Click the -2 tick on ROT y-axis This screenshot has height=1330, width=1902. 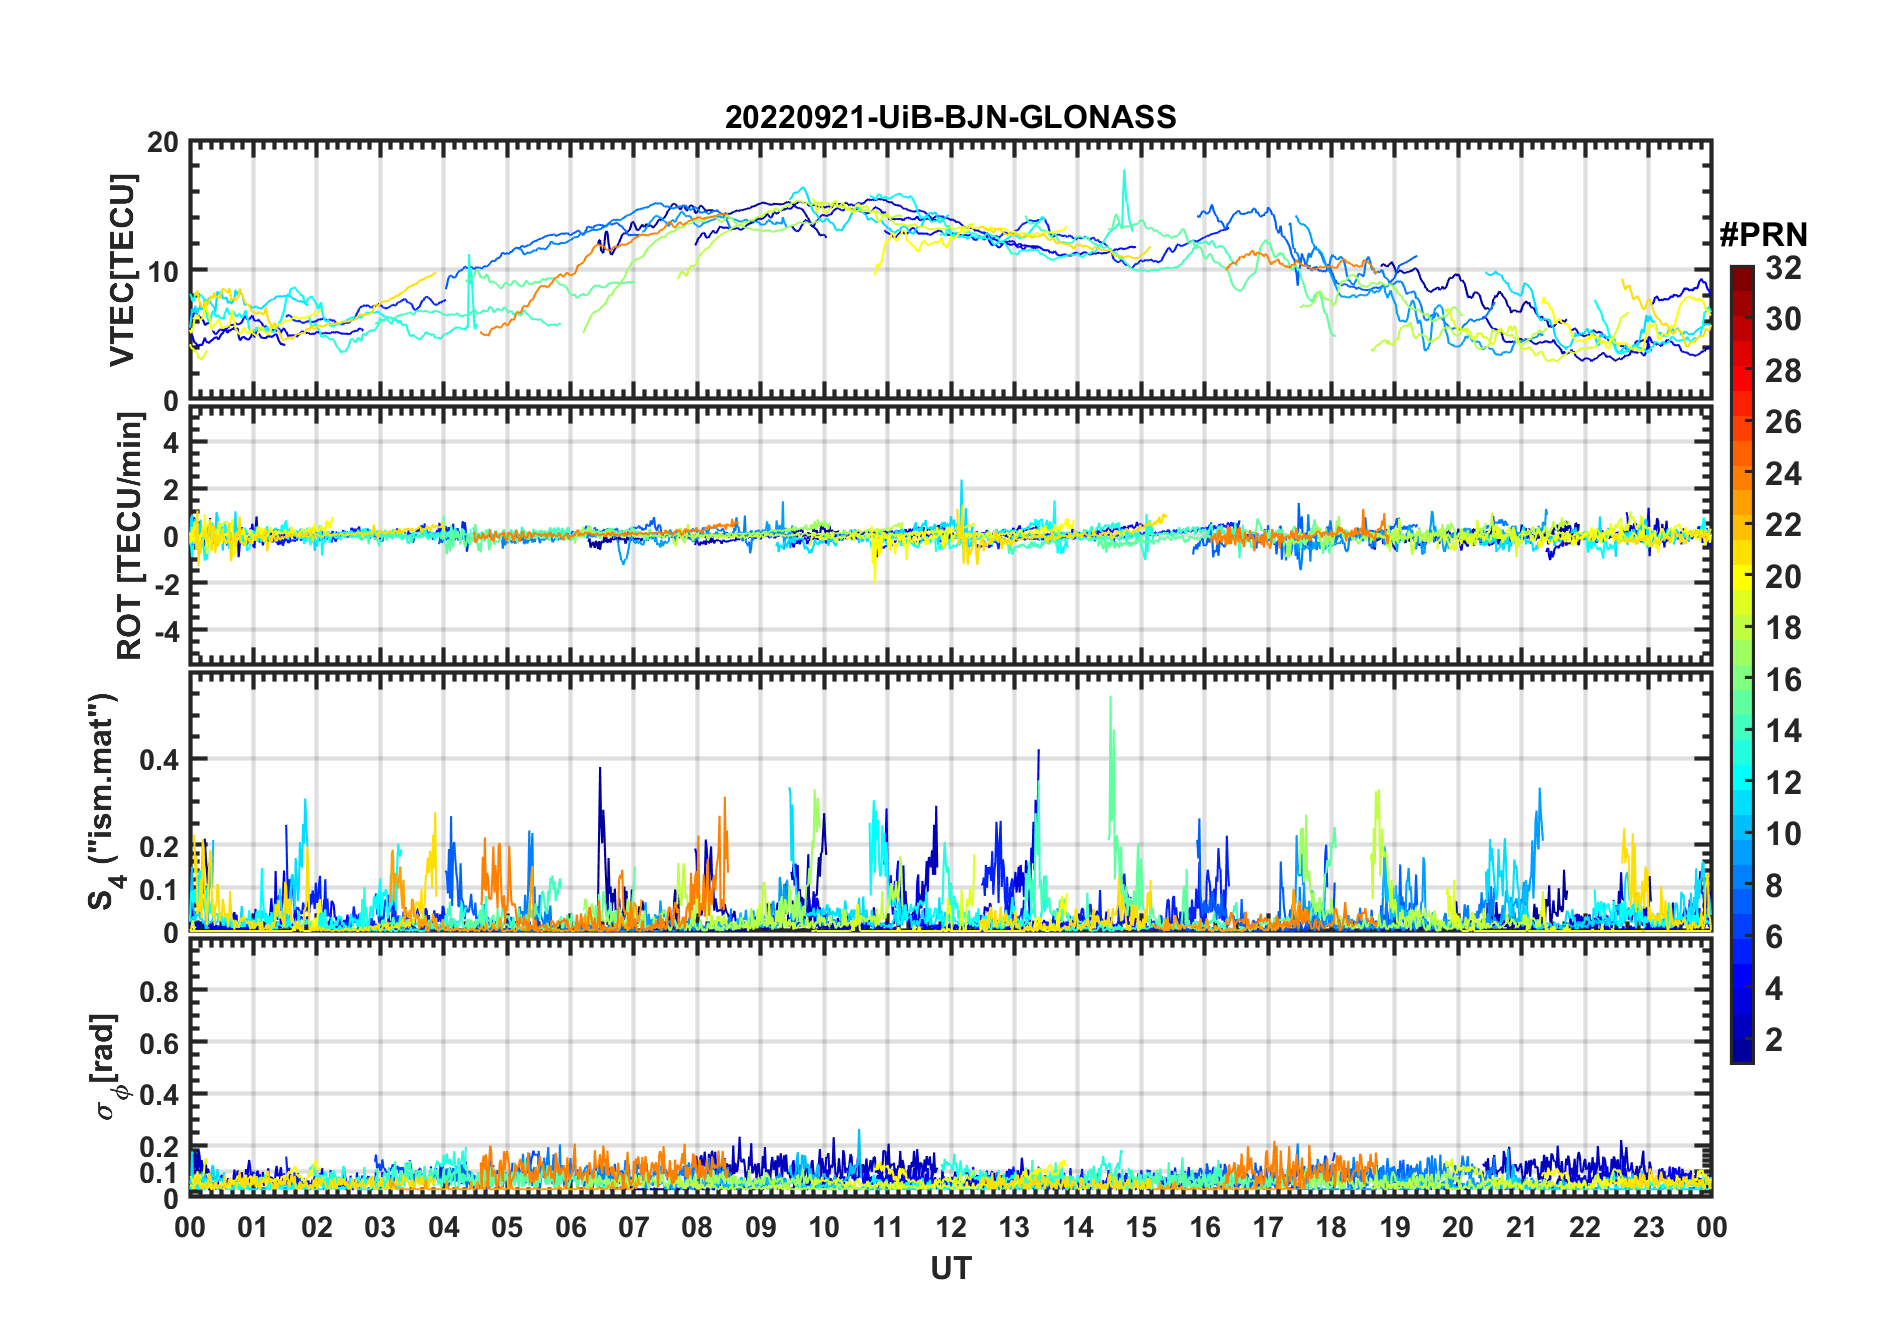(169, 584)
